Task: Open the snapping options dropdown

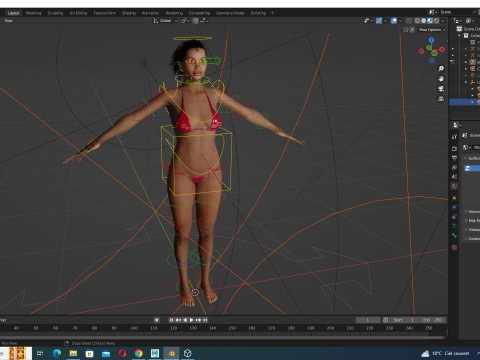Action: [x=204, y=21]
